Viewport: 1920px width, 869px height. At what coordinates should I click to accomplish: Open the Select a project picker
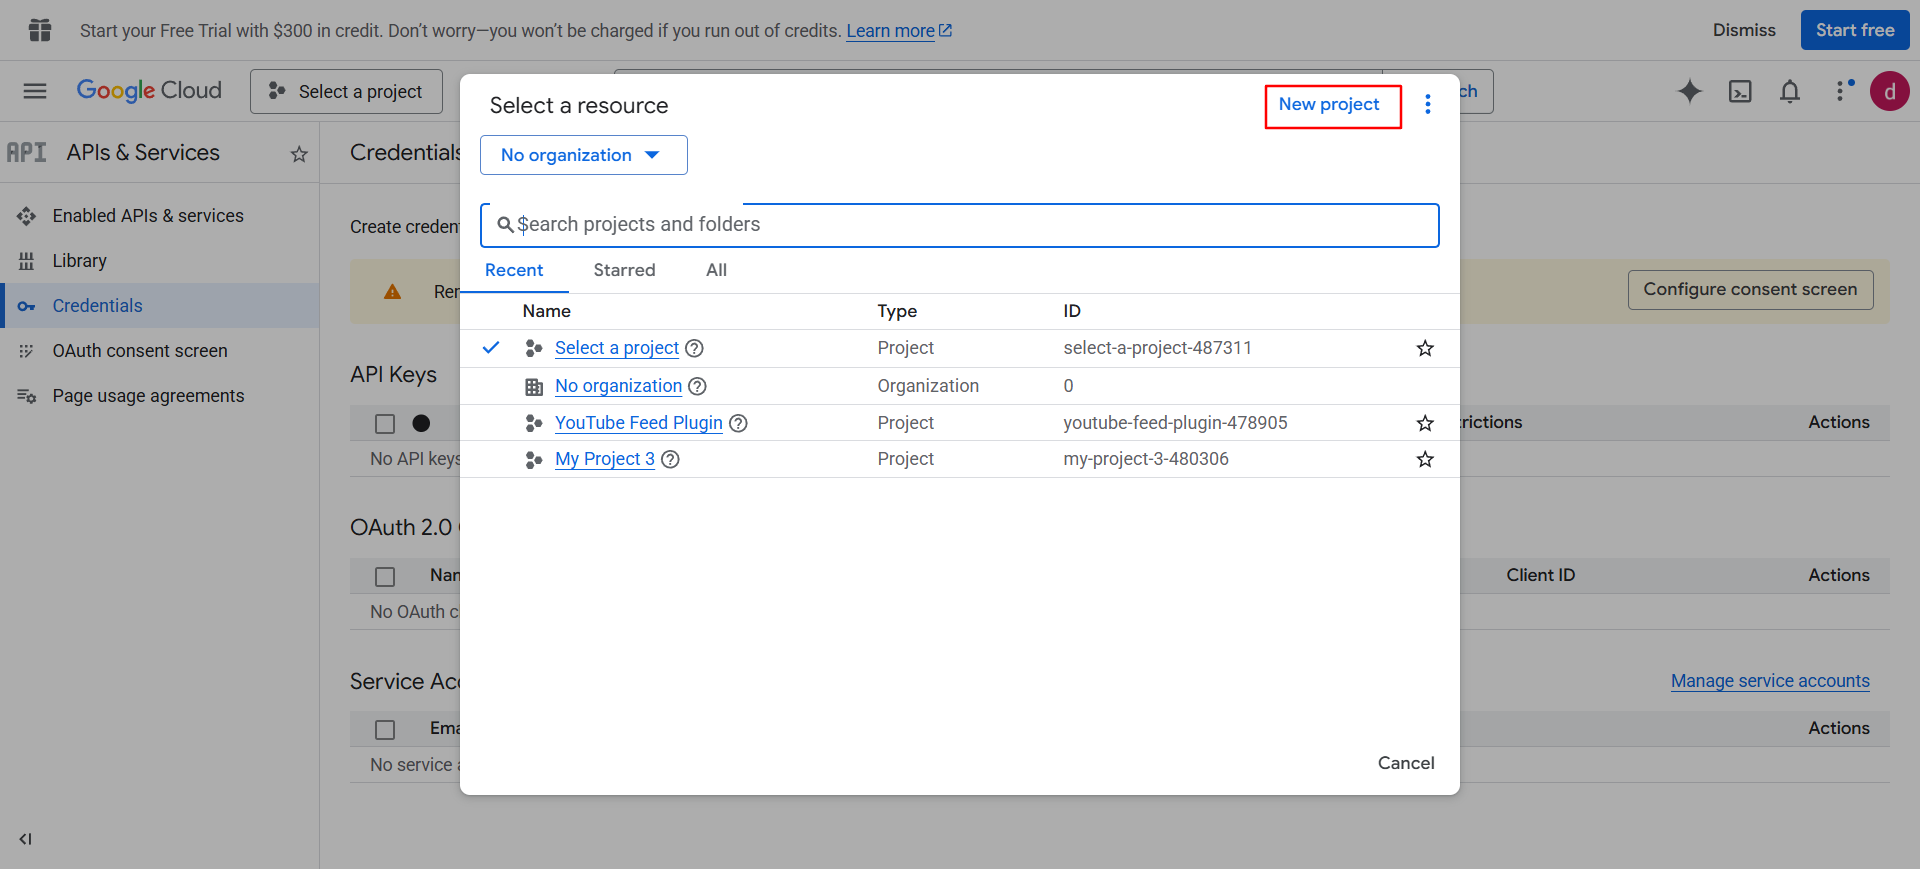(x=346, y=91)
